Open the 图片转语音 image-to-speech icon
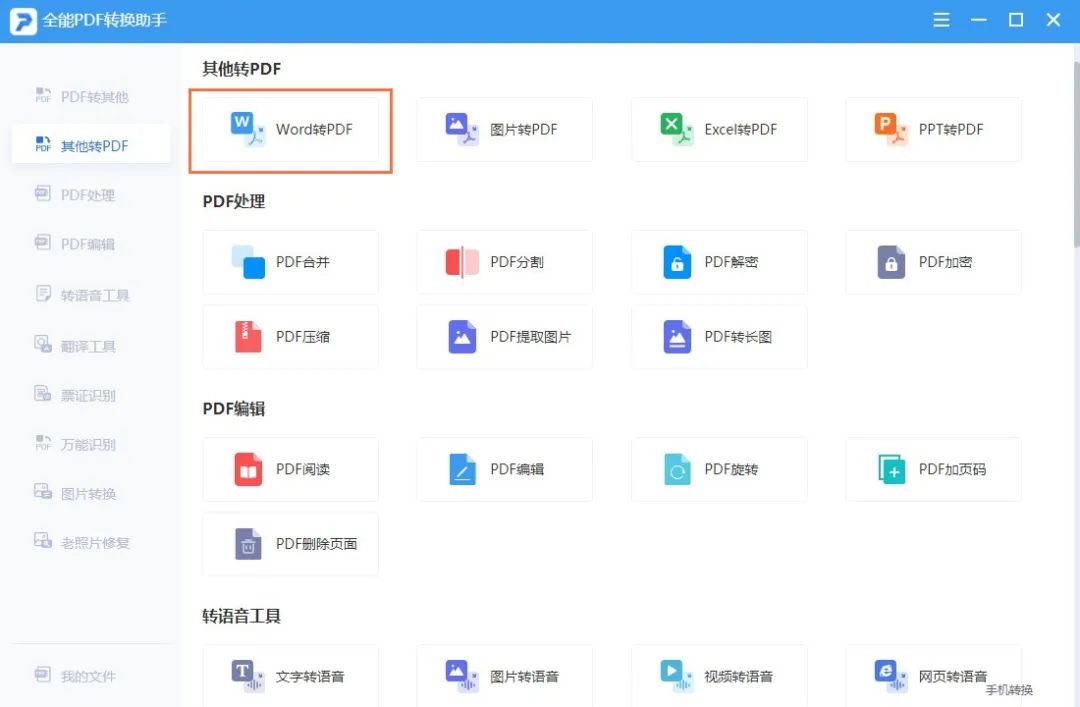Viewport: 1080px width, 707px height. tap(461, 676)
